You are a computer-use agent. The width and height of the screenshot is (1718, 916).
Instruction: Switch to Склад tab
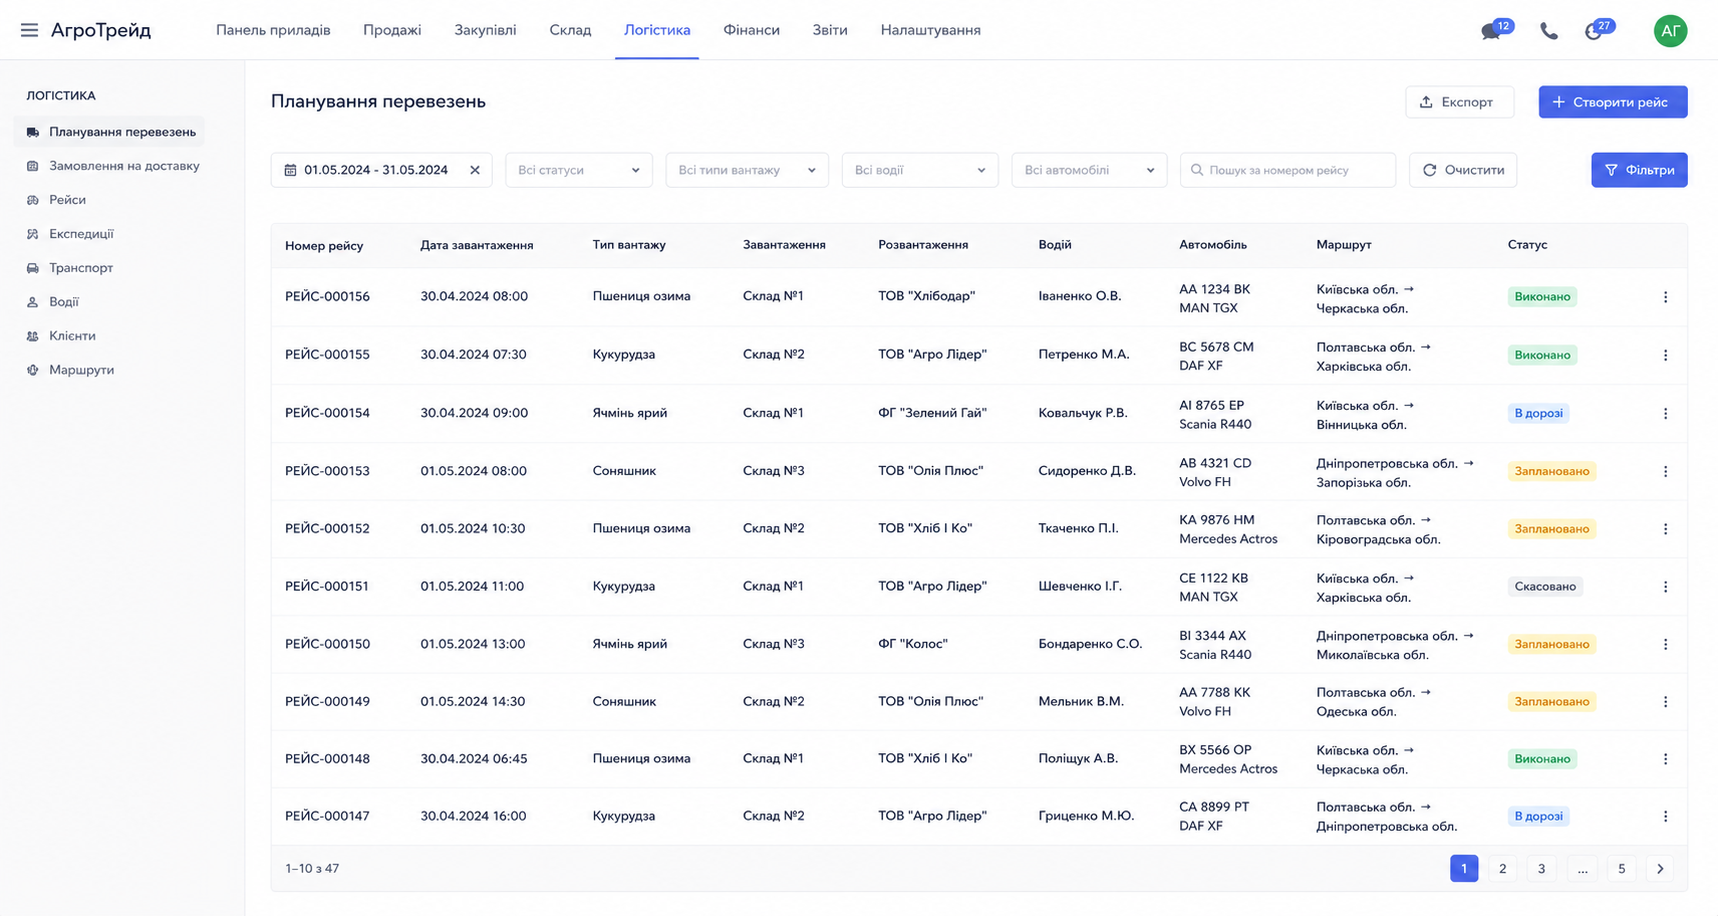click(570, 30)
